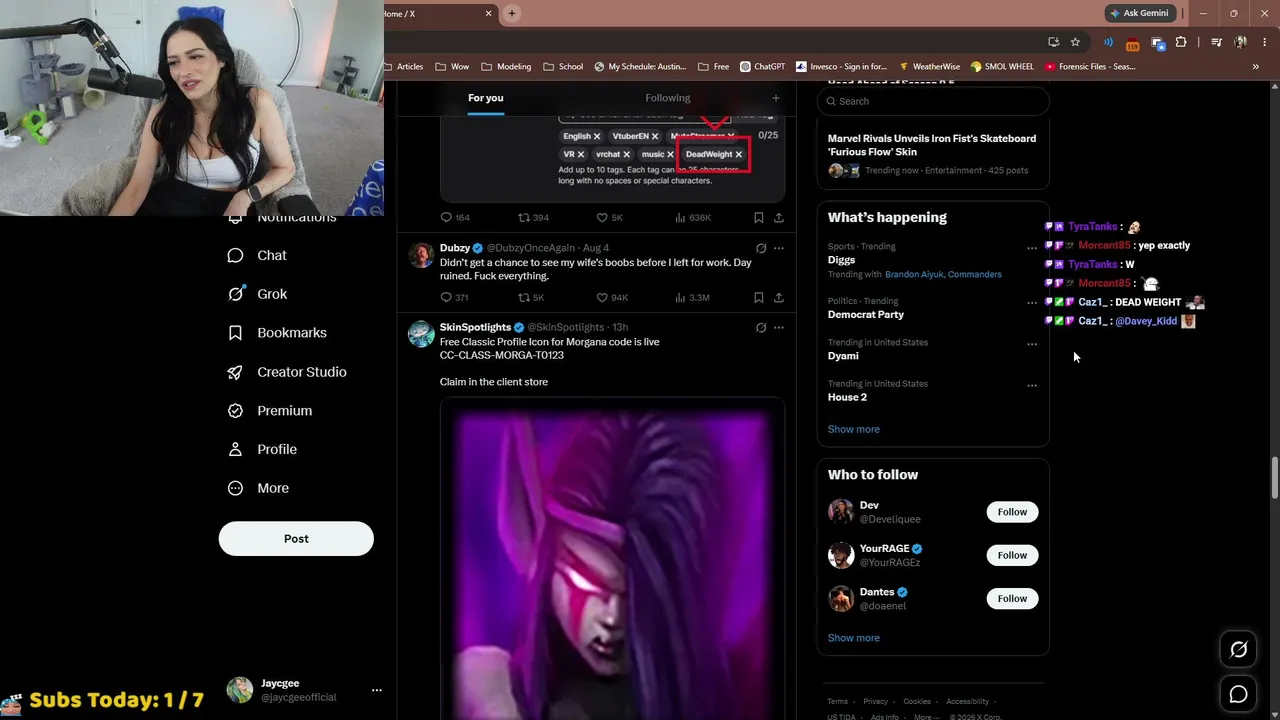Open the WeatherWise bookmark
The width and height of the screenshot is (1280, 720).
point(929,67)
